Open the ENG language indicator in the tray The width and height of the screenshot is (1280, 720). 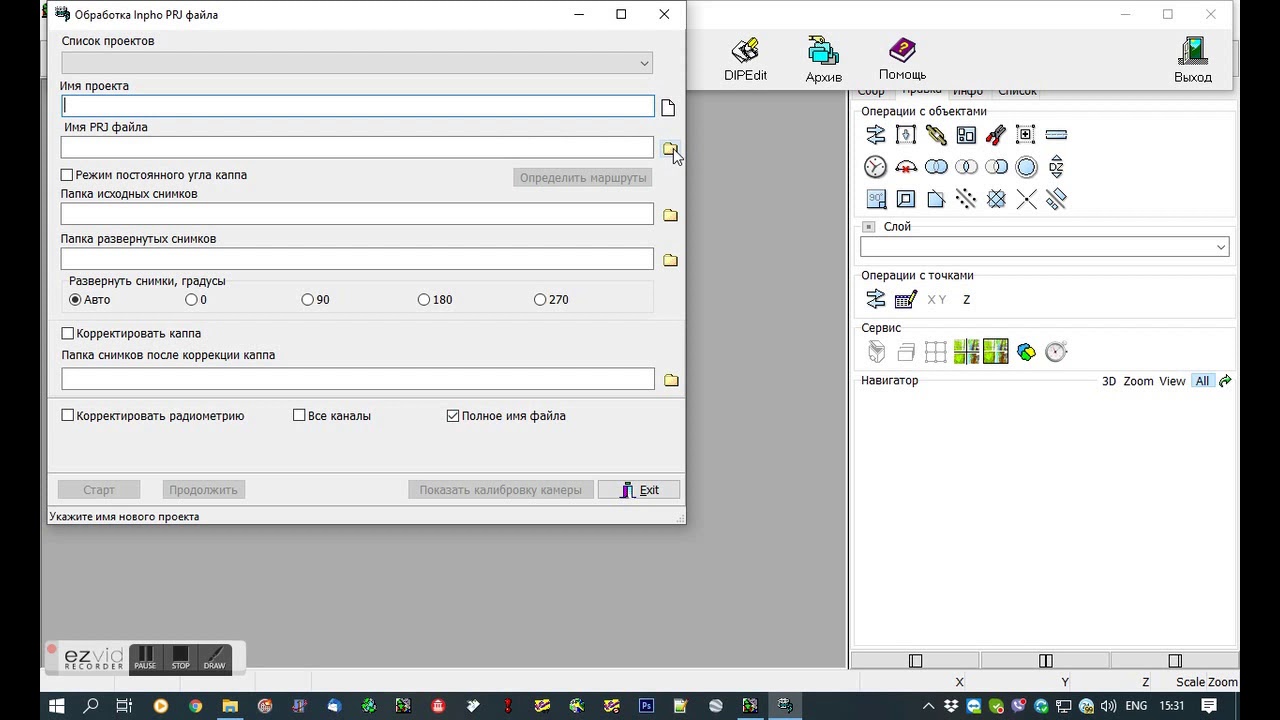1136,706
